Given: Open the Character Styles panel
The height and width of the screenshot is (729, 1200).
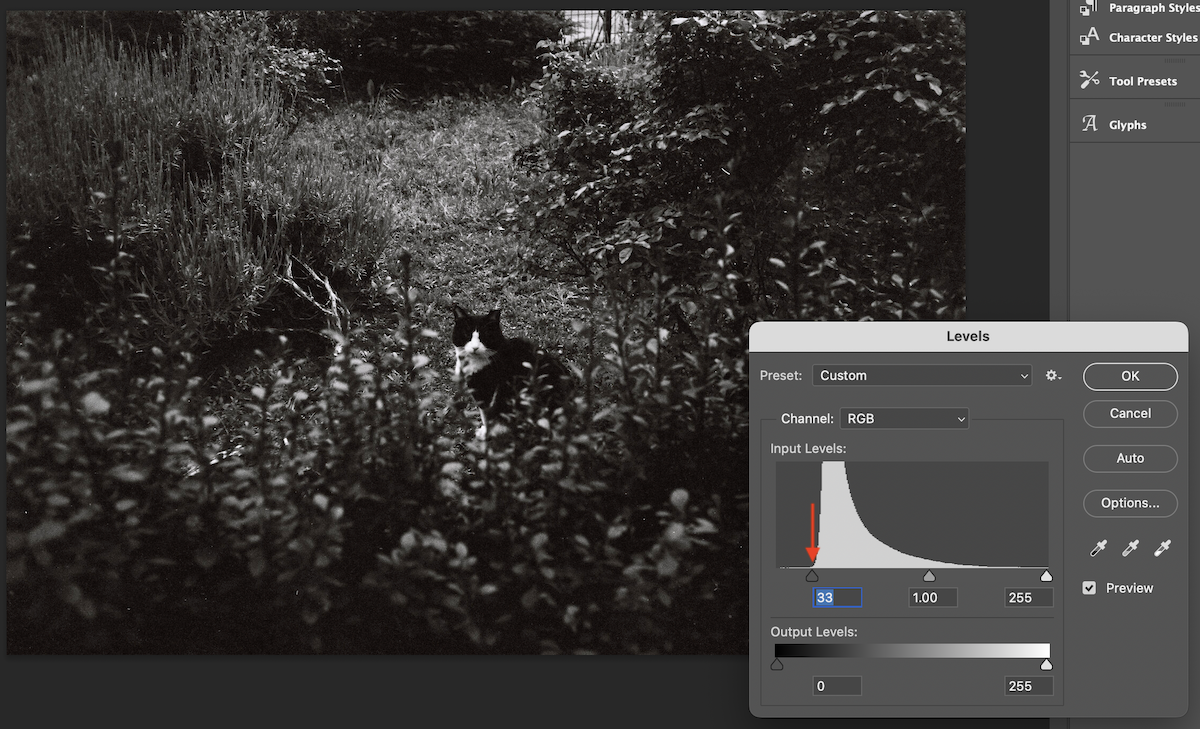Looking at the screenshot, I should point(1139,38).
